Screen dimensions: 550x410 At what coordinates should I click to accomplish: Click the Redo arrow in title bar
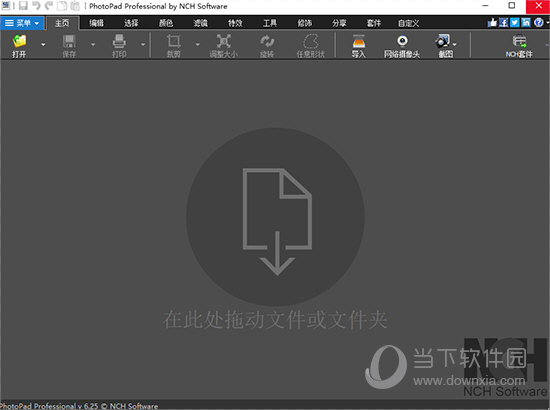tap(49, 6)
